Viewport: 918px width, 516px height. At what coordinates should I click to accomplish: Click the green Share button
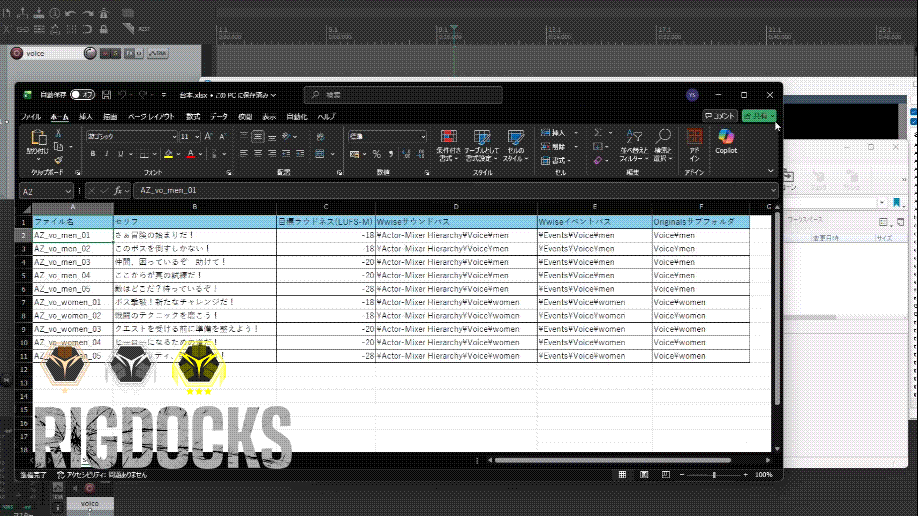(759, 116)
